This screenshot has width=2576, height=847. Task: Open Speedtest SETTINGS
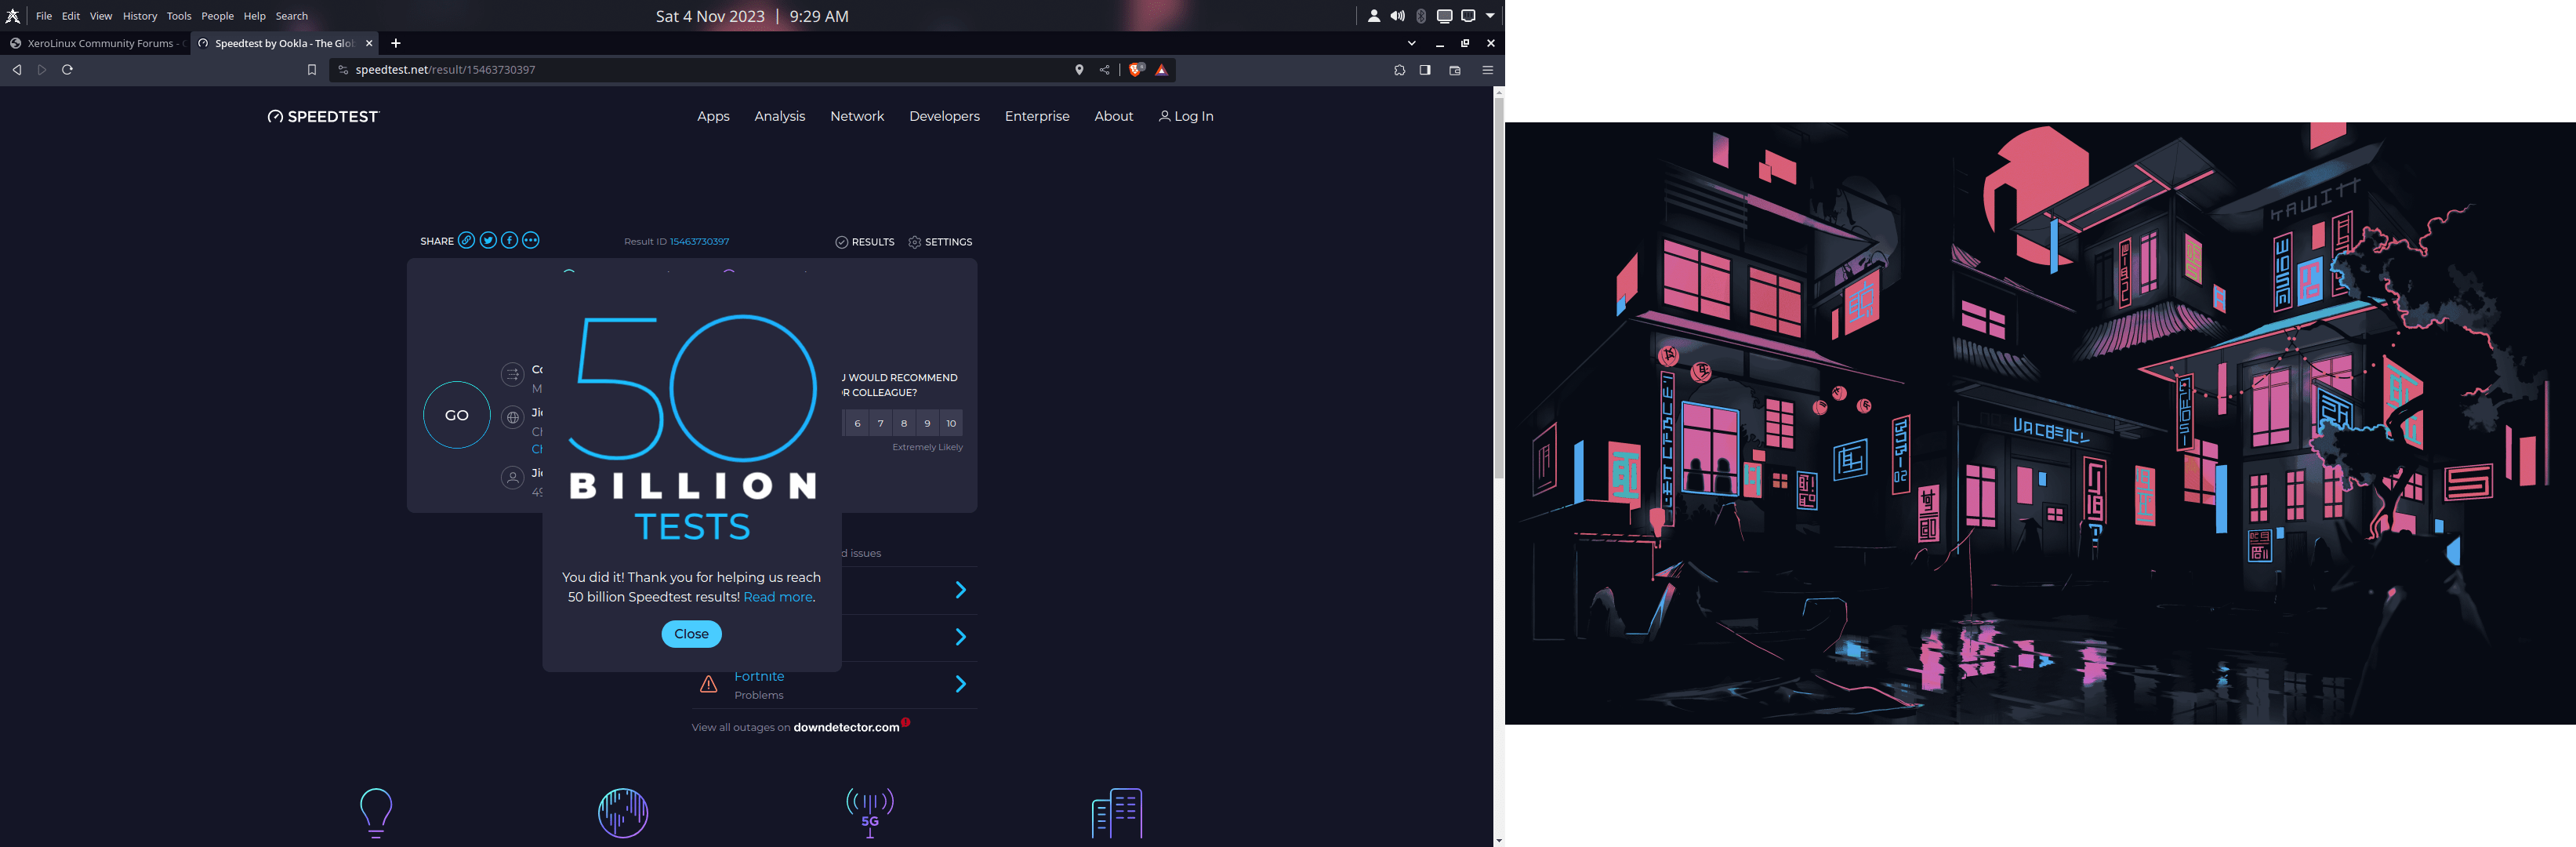pyautogui.click(x=940, y=242)
